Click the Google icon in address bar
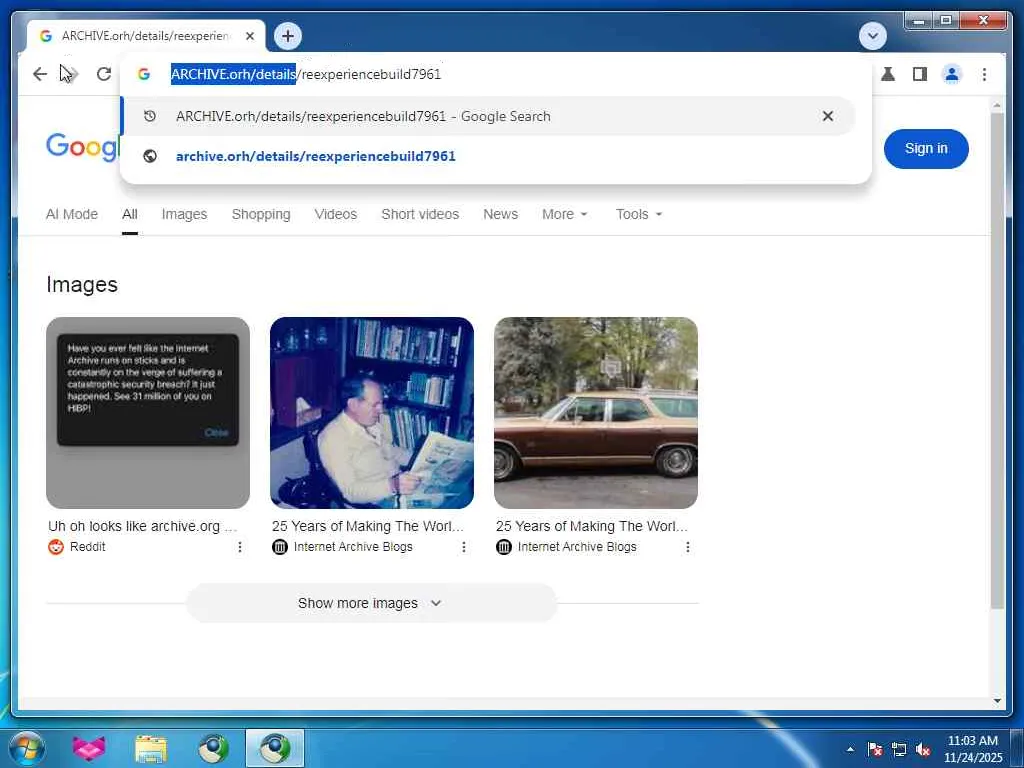 point(144,74)
